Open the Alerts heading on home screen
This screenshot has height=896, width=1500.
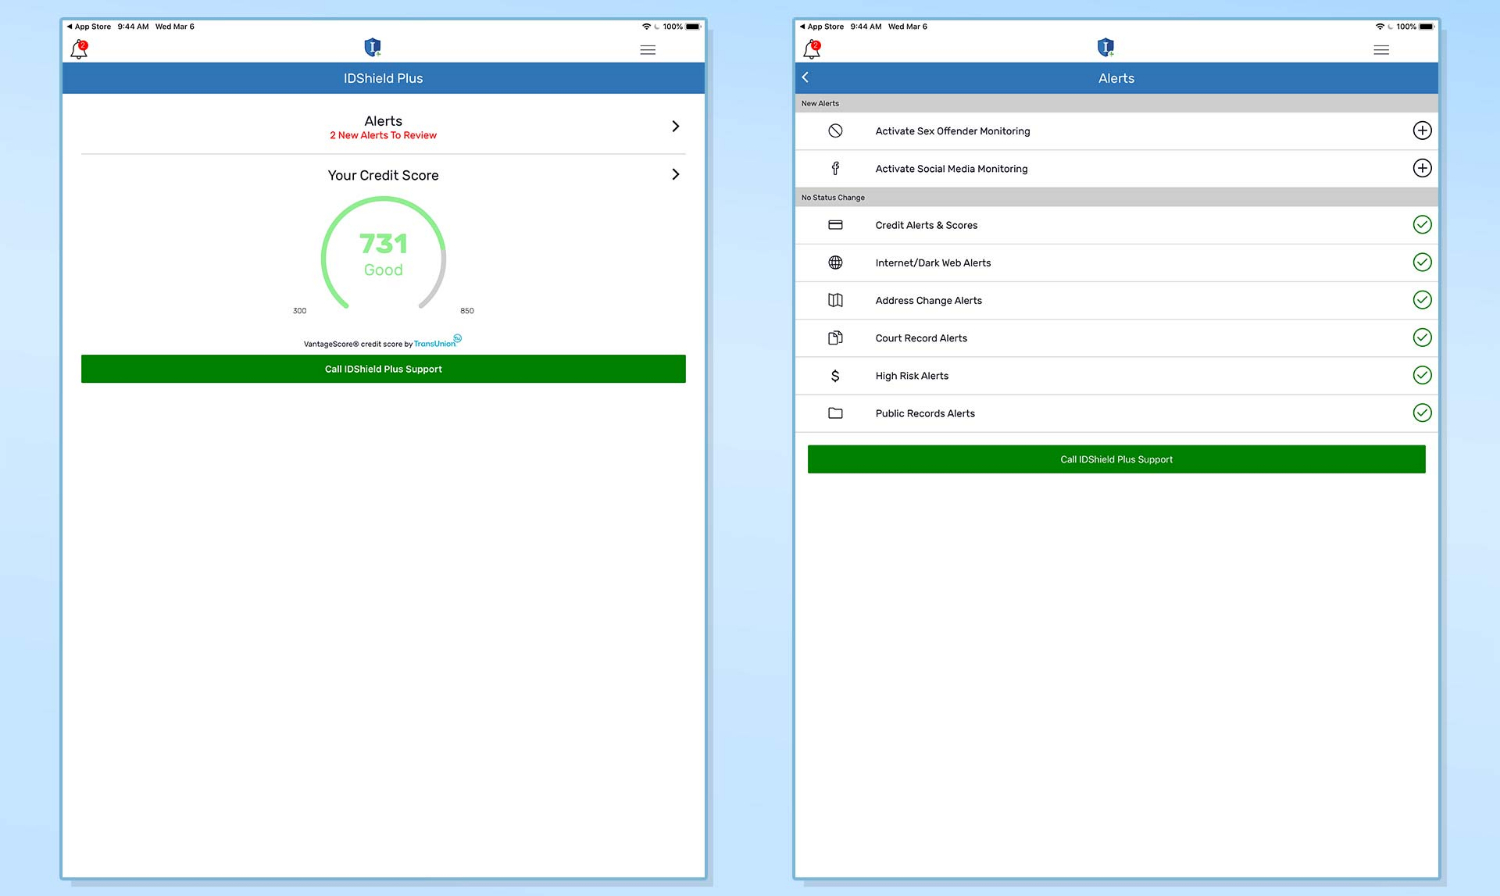(383, 121)
